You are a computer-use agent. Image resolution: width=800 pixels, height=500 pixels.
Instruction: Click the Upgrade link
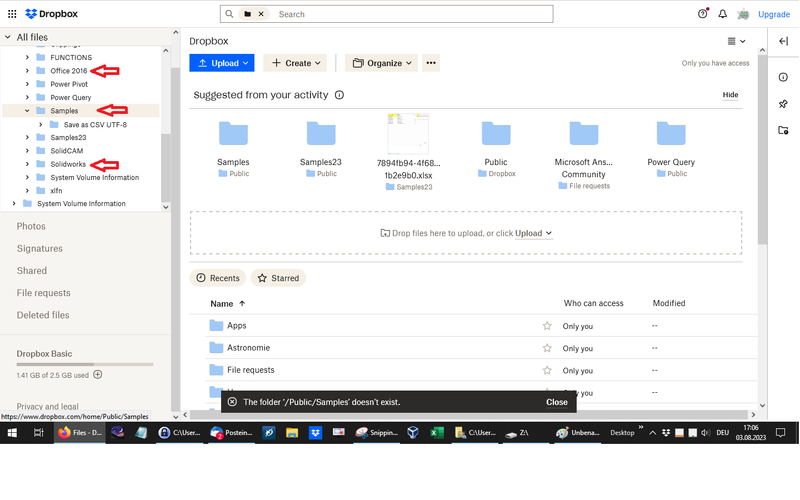[x=774, y=14]
